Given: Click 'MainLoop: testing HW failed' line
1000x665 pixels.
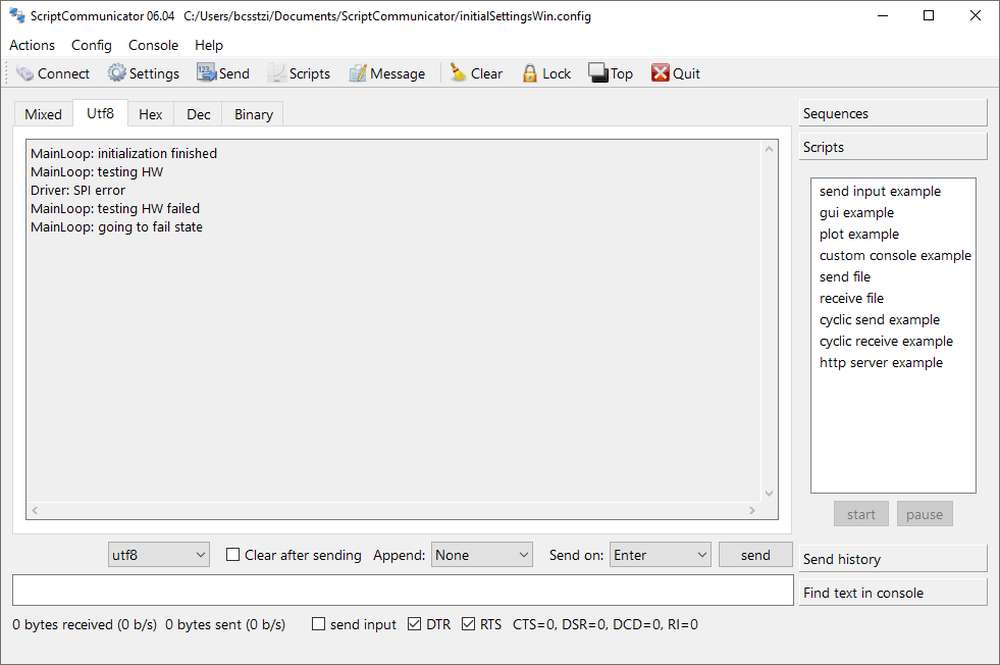Looking at the screenshot, I should (x=115, y=208).
